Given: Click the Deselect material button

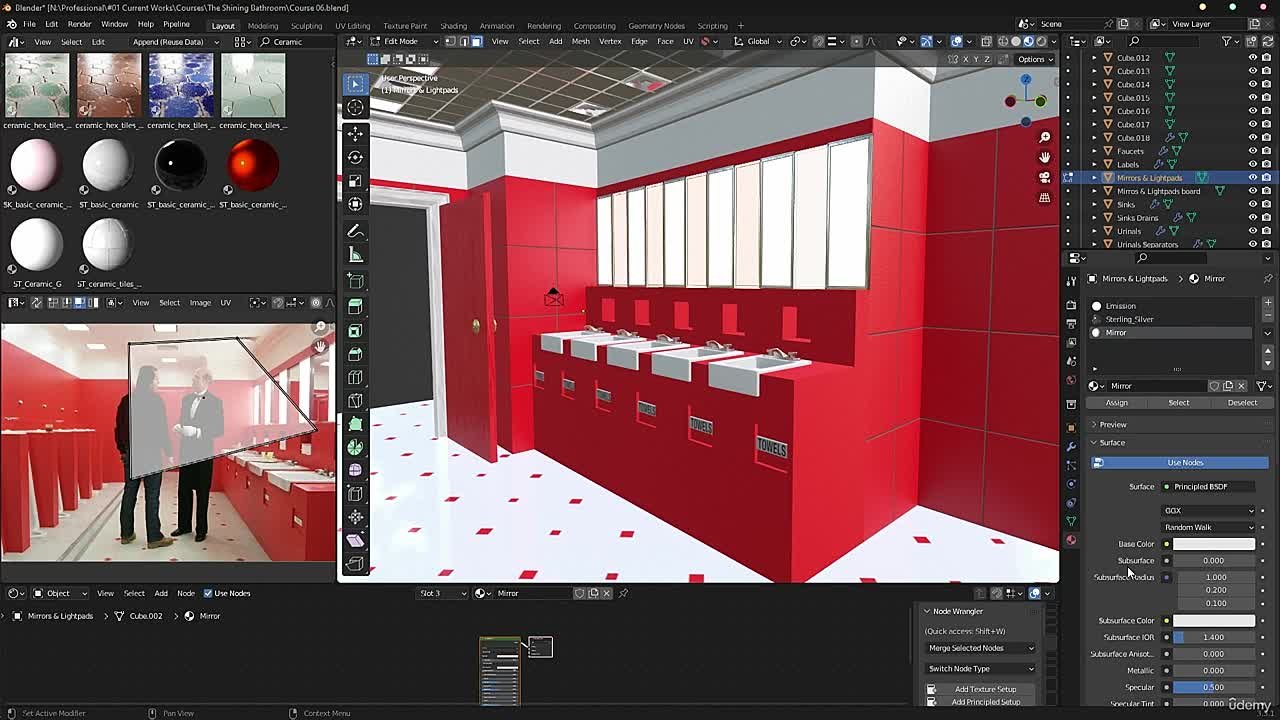Looking at the screenshot, I should (1242, 403).
